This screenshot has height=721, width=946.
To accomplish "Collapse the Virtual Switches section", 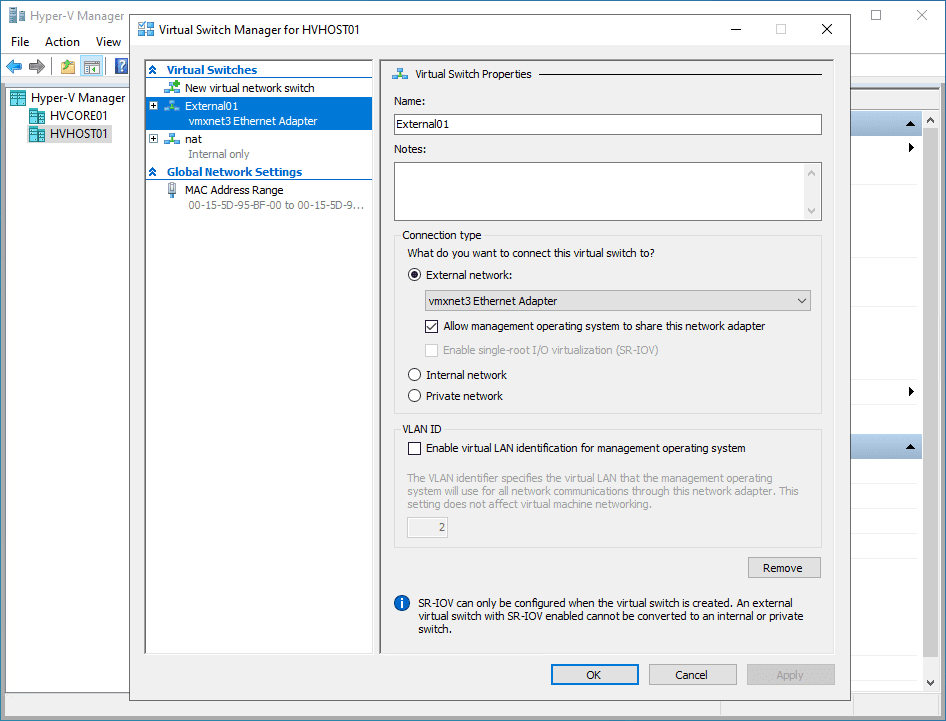I will point(153,70).
